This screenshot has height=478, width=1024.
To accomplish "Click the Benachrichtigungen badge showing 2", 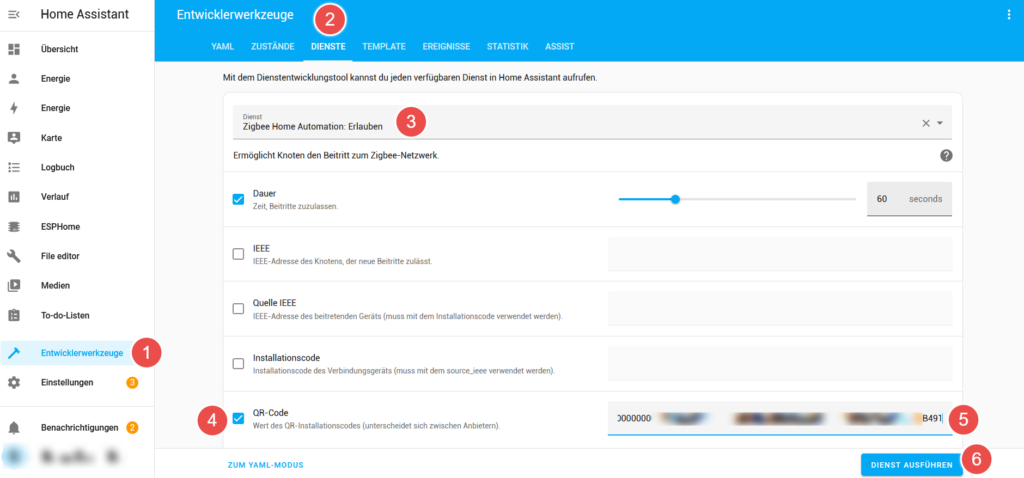I will click(x=132, y=428).
